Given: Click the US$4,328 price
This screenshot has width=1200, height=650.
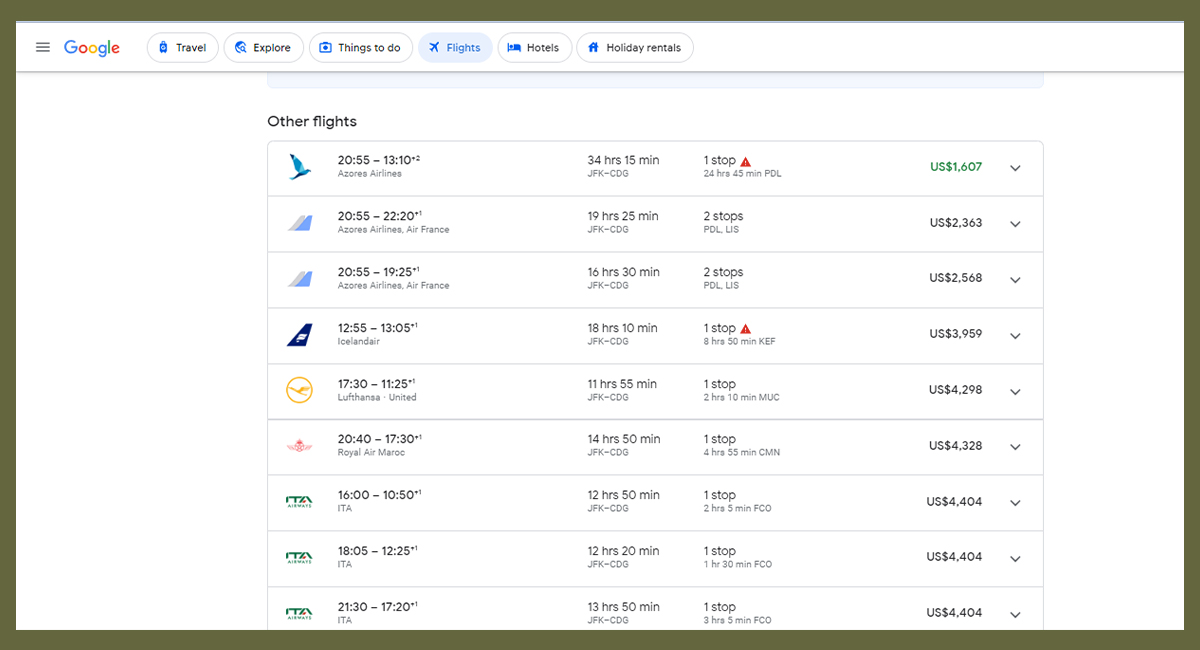Looking at the screenshot, I should click(x=956, y=446).
